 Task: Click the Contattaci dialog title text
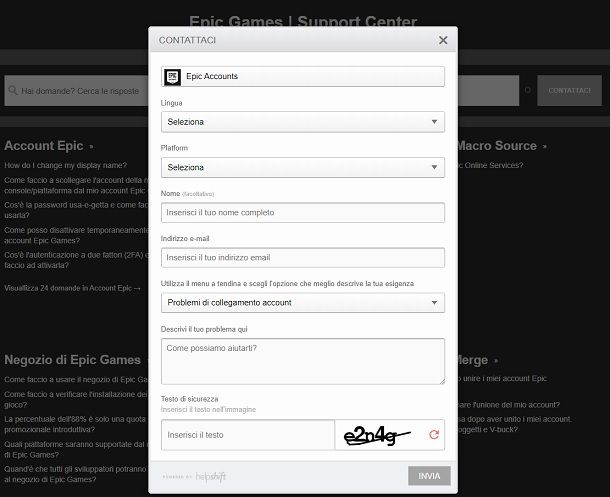coord(187,40)
